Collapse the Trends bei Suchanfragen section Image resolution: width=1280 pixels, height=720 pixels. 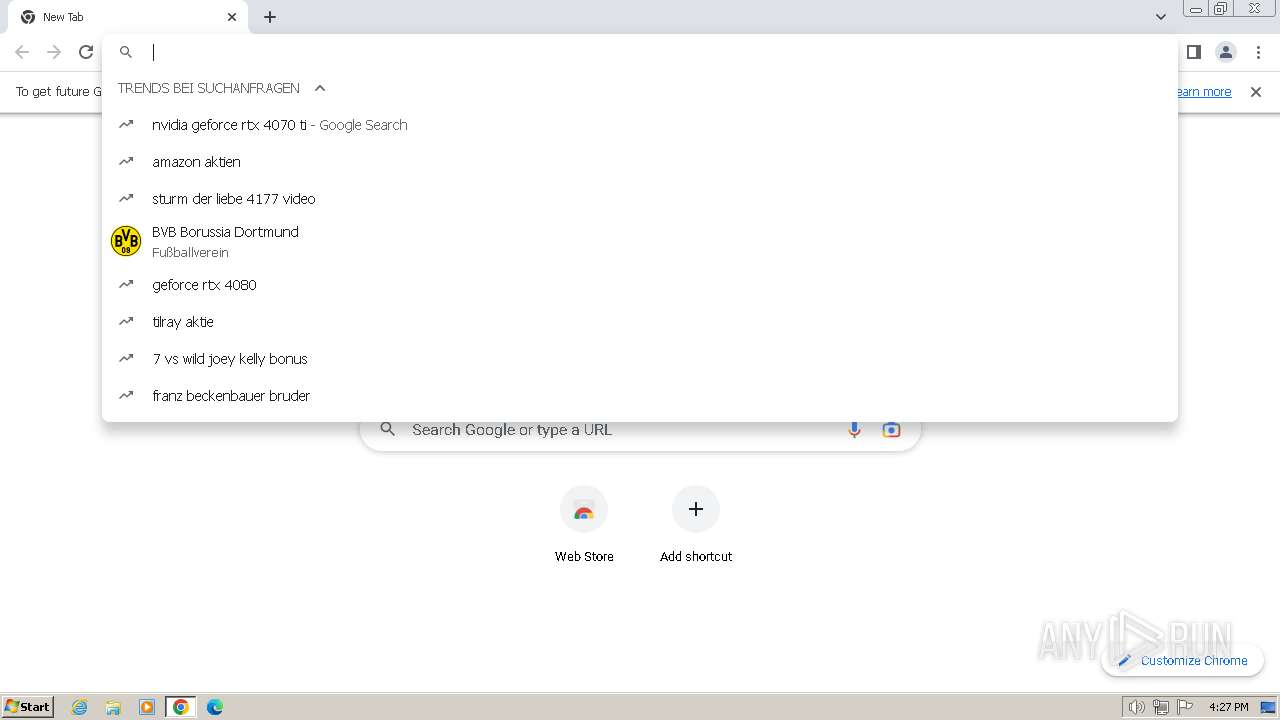[320, 88]
